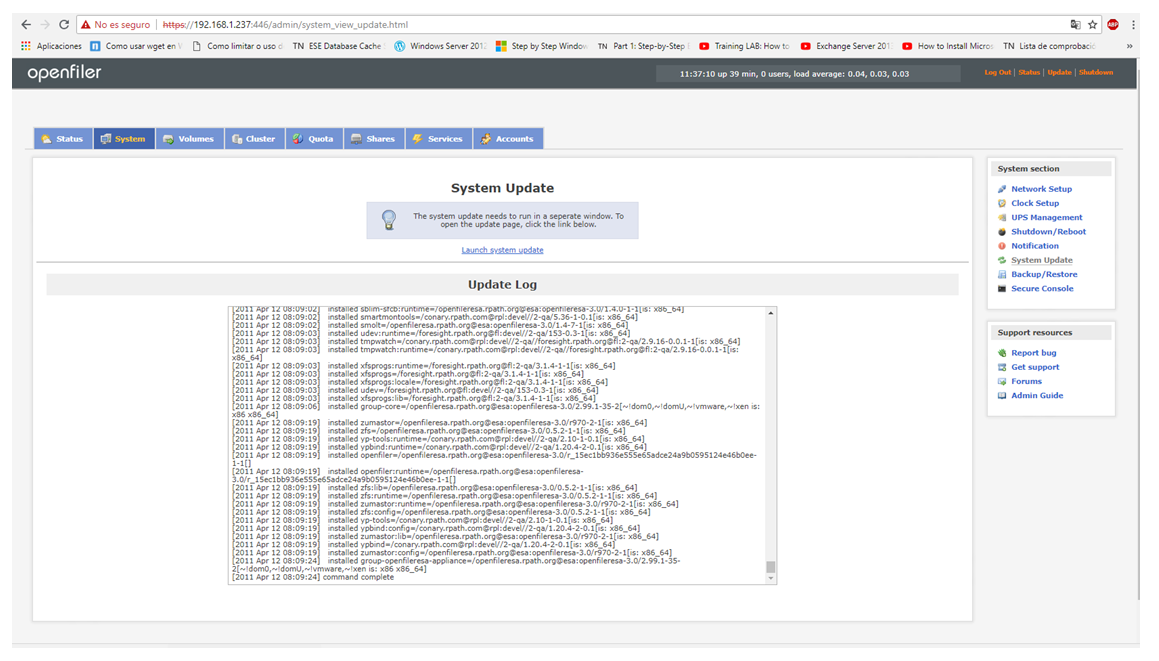The image size is (1159, 661).
Task: Open Secure Console in sidebar
Action: click(x=1042, y=288)
